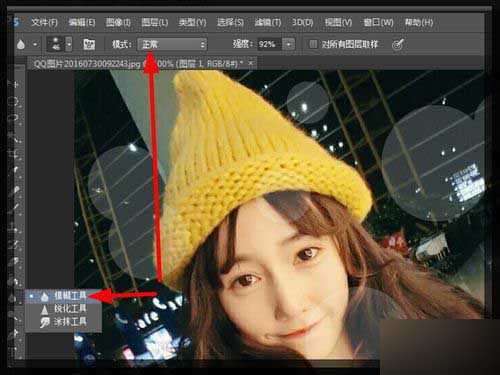Viewport: 500px width, 375px height.
Task: Open the 3D(D) menu
Action: click(303, 22)
